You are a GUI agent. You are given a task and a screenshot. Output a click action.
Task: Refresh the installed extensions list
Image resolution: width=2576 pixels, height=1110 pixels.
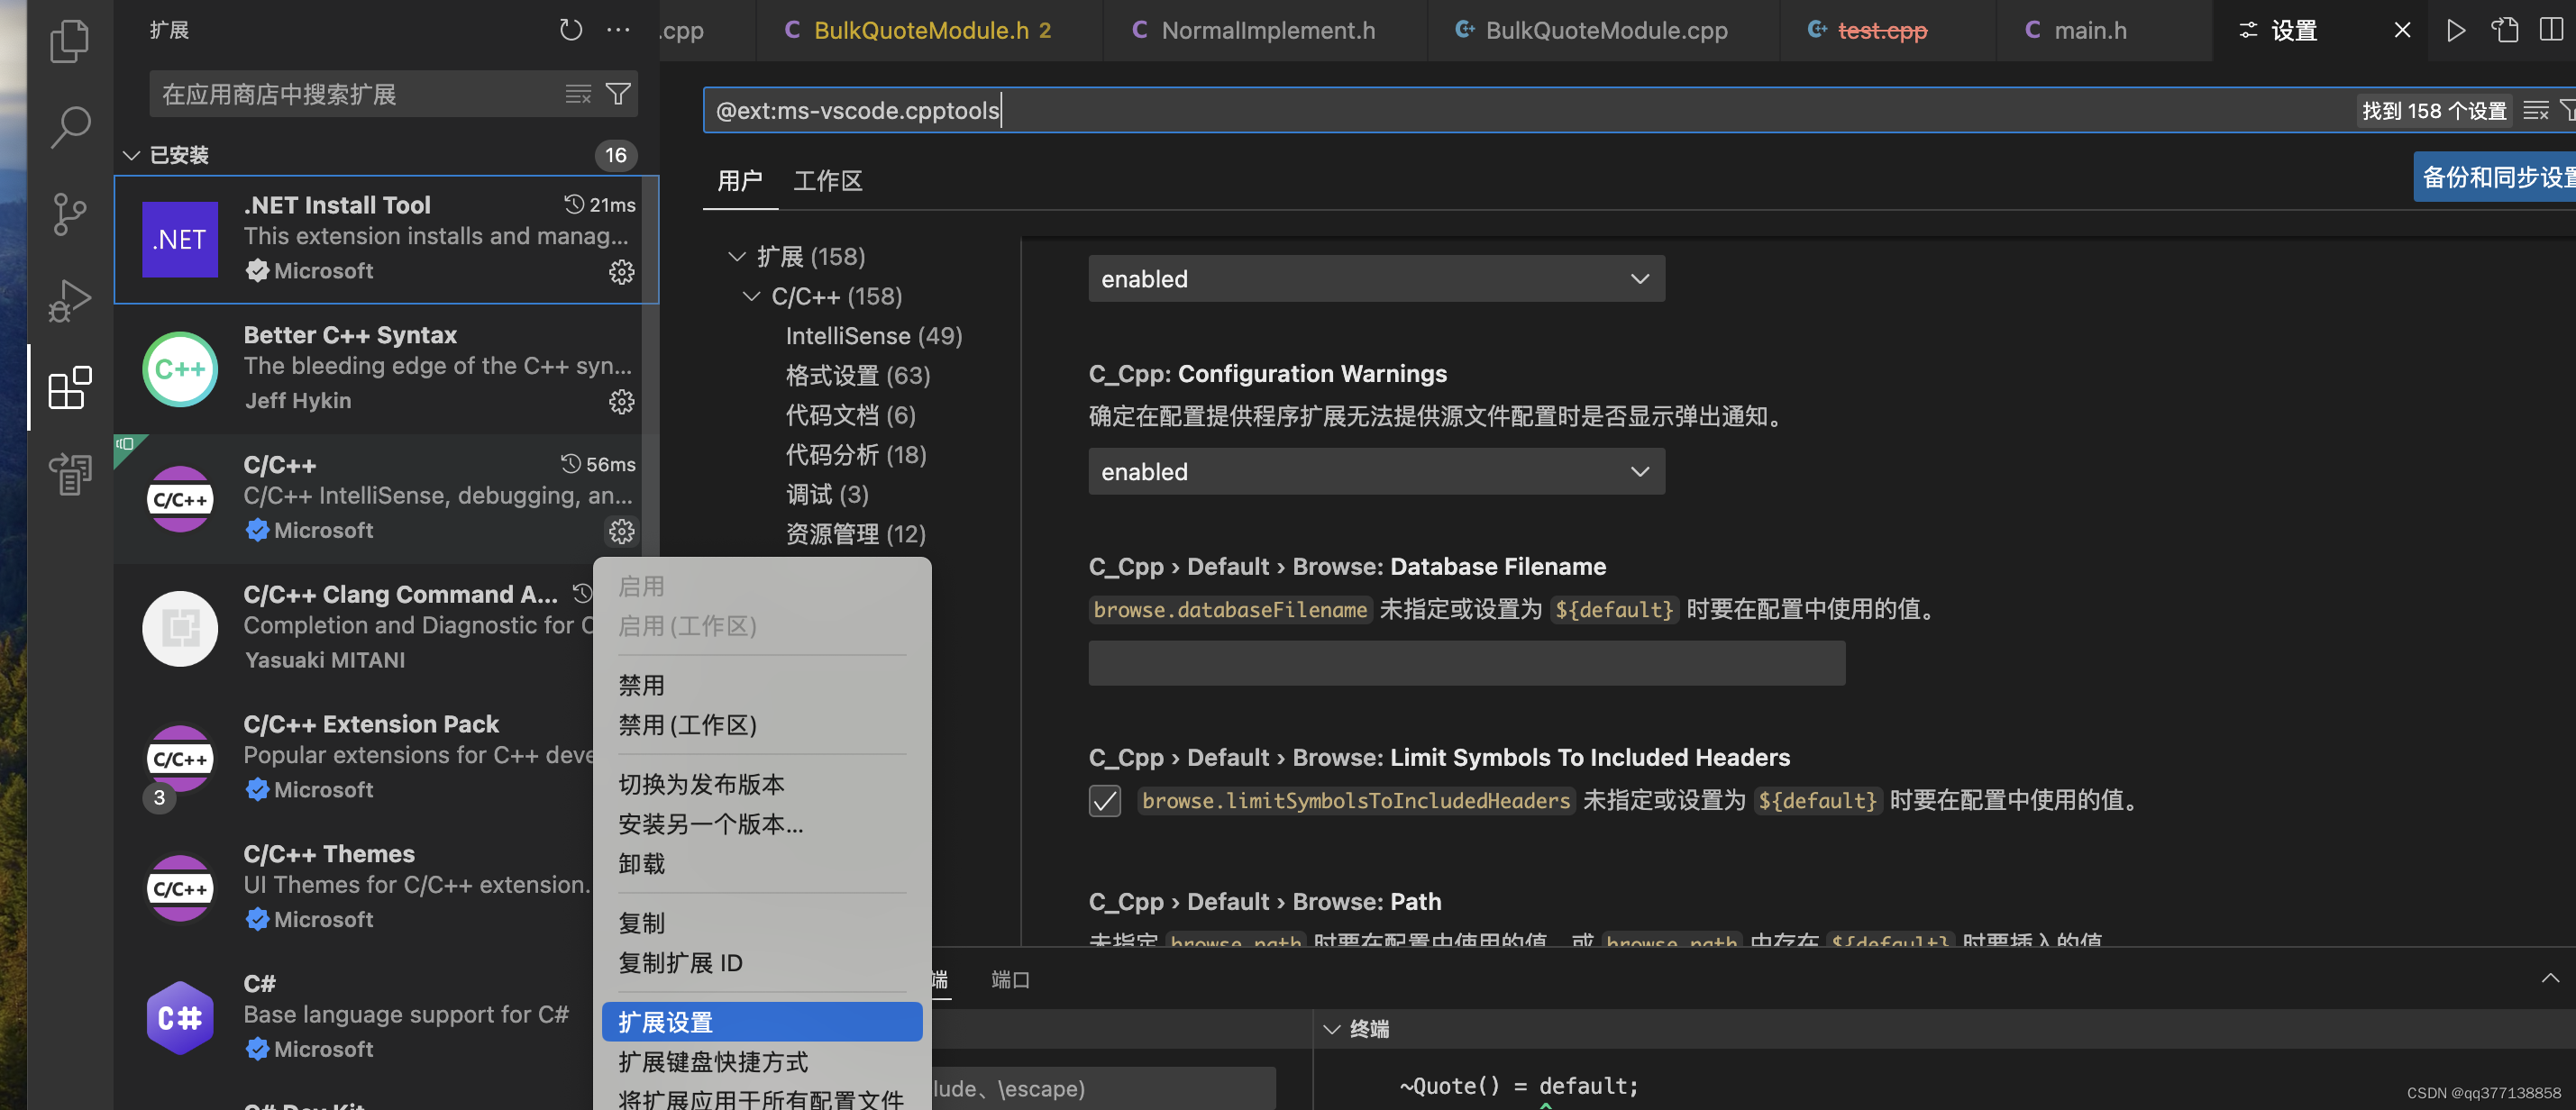coord(570,29)
